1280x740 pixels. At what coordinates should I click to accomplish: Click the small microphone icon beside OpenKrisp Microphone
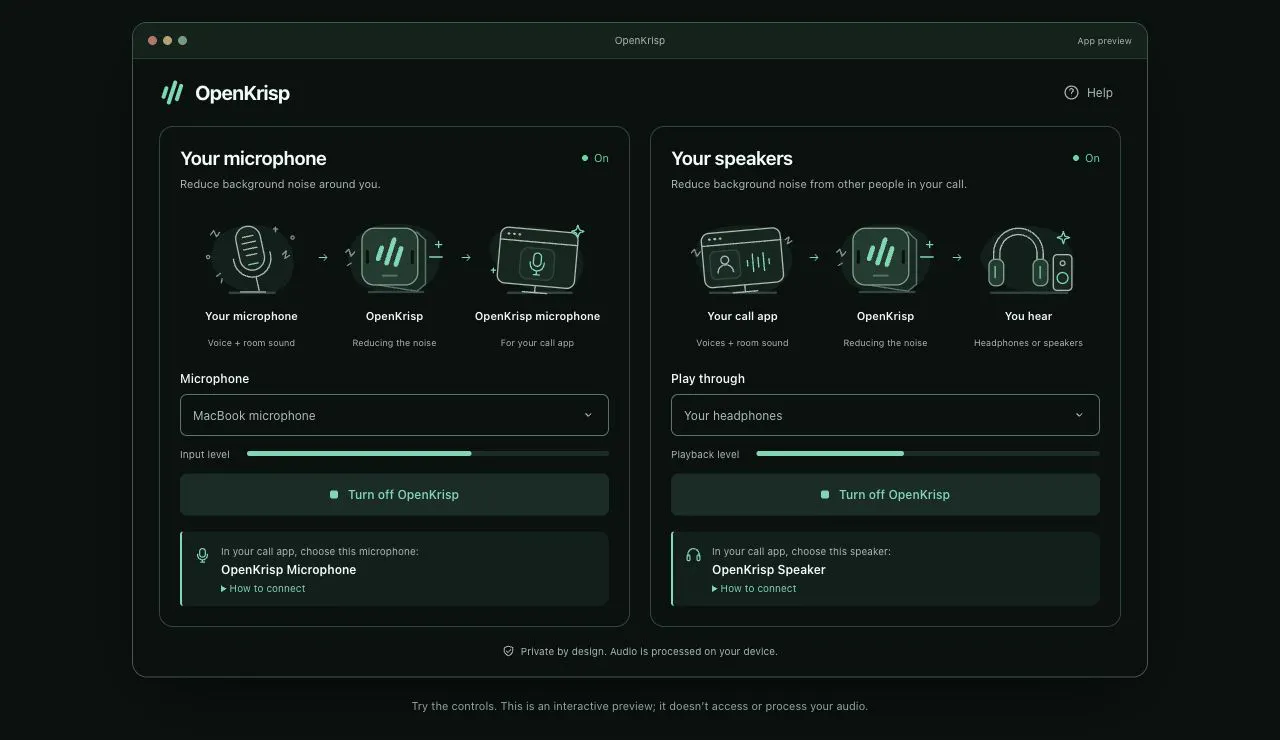[203, 555]
